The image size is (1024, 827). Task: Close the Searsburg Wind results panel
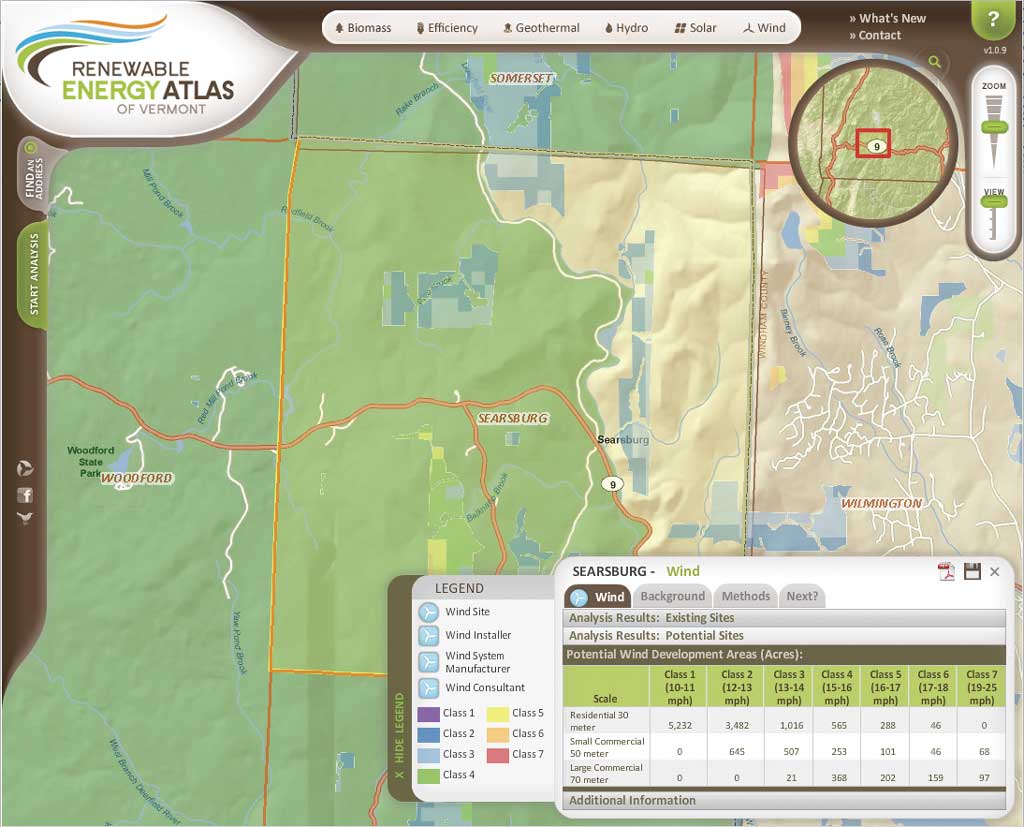pyautogui.click(x=995, y=572)
